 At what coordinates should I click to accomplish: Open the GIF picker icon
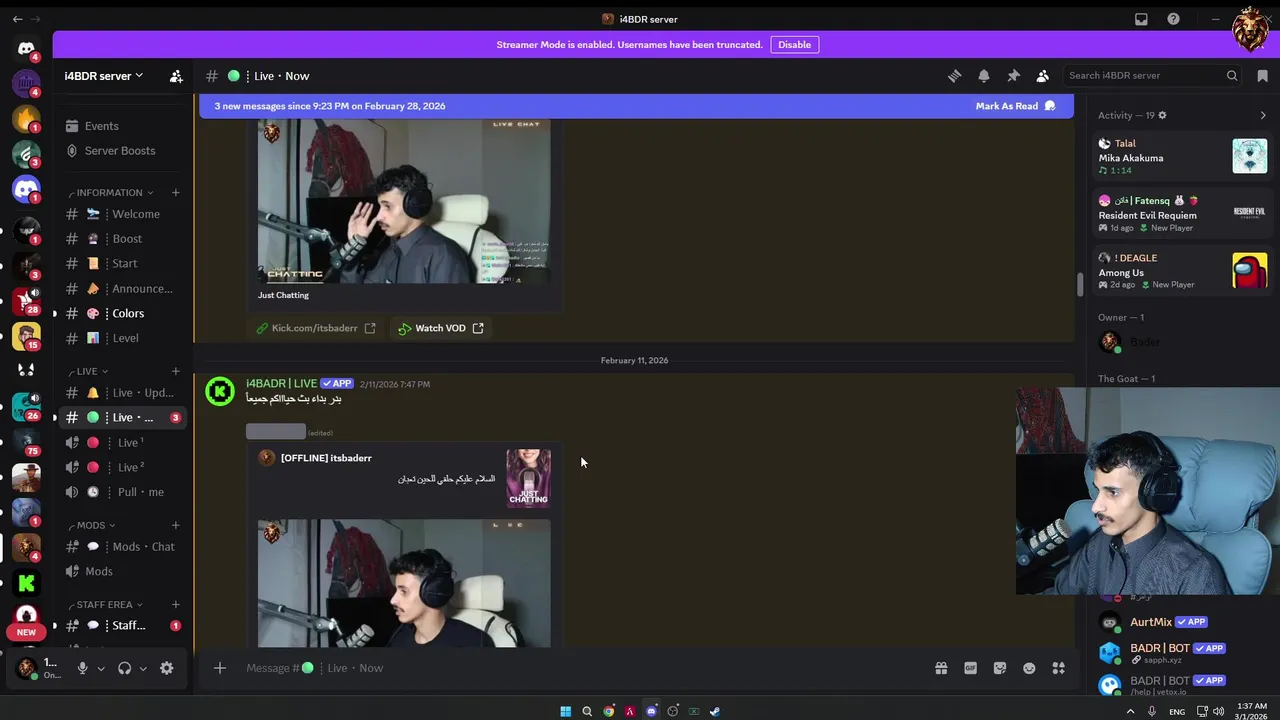point(970,668)
